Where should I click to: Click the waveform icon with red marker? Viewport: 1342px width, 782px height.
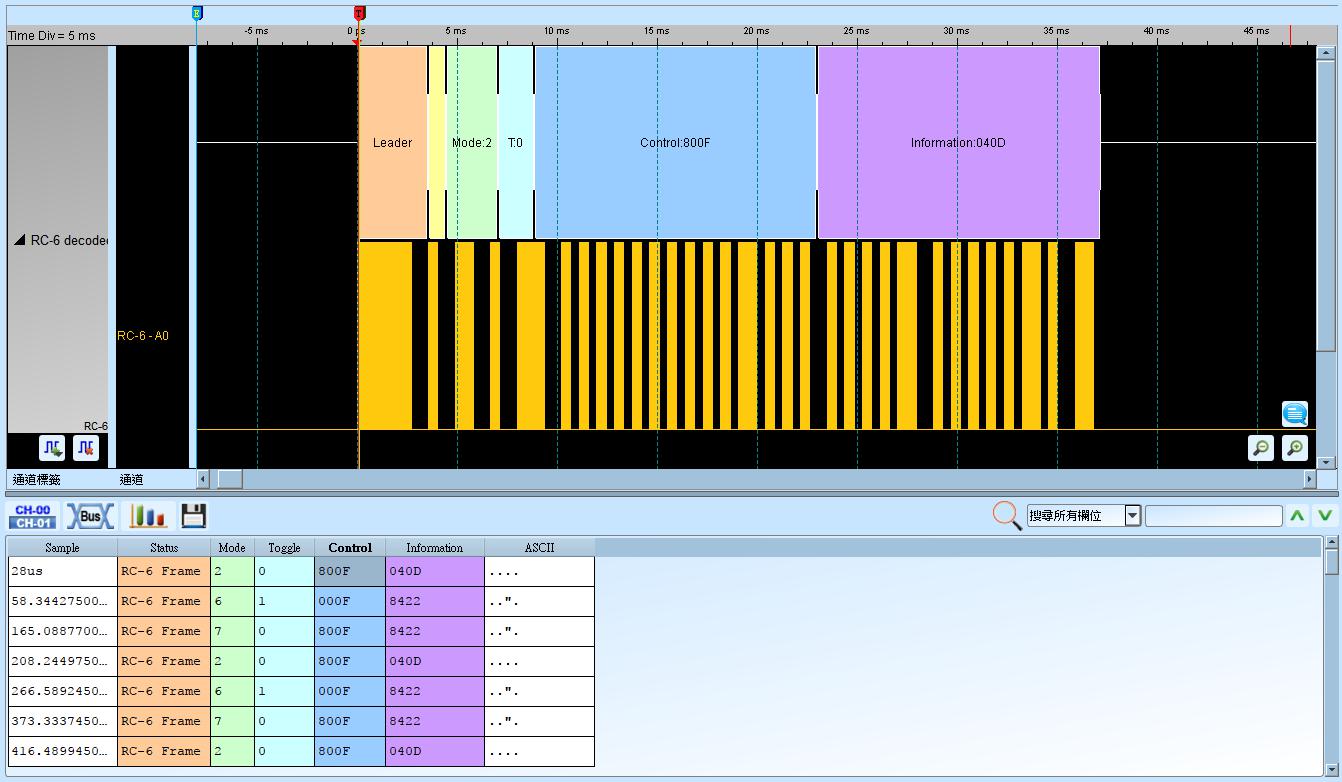[86, 448]
